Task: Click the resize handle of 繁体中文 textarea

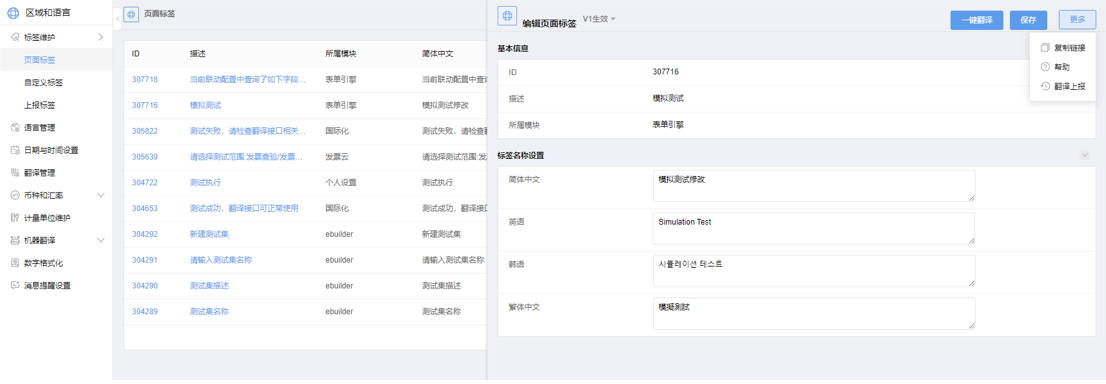Action: 971,325
